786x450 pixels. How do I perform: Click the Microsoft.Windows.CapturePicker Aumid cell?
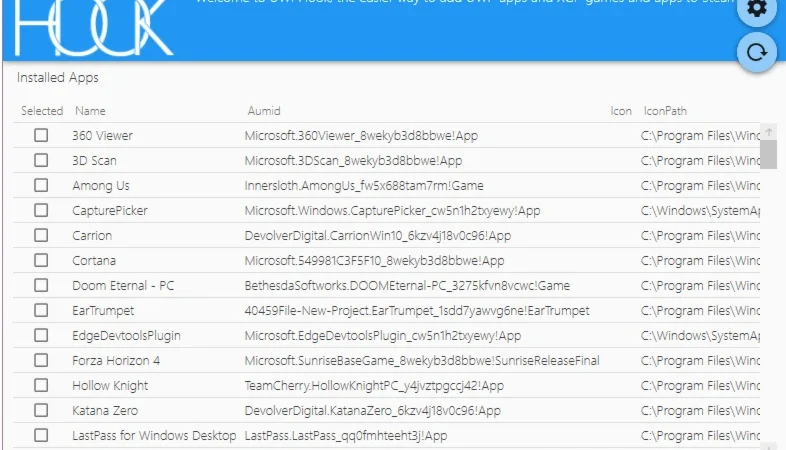pyautogui.click(x=392, y=210)
